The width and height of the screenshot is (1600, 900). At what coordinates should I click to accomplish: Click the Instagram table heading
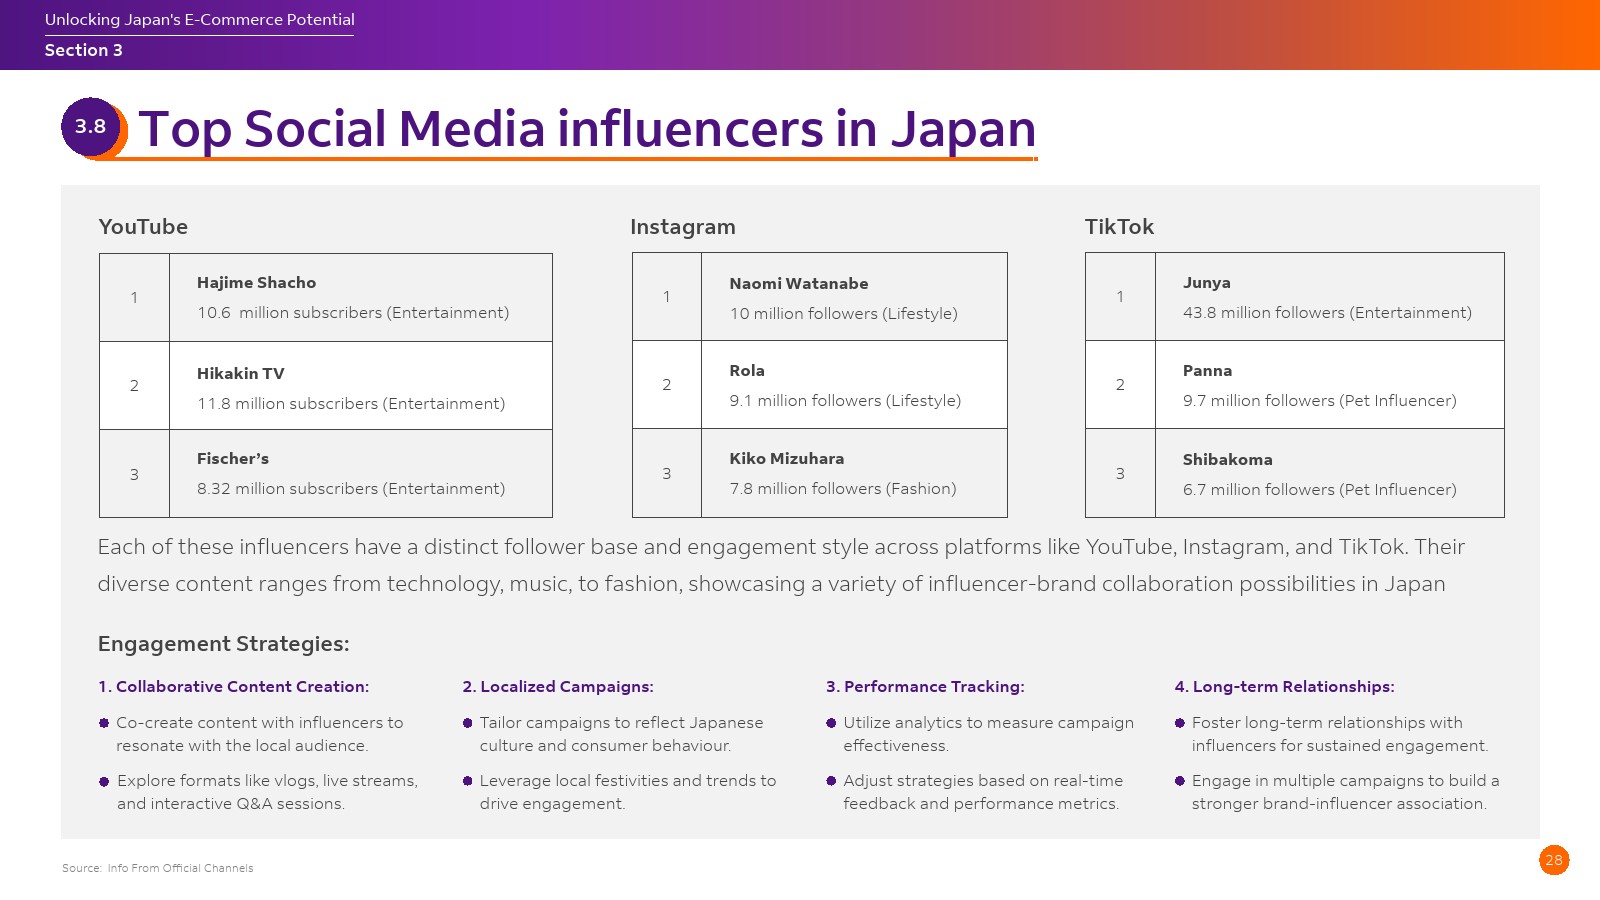(x=682, y=227)
